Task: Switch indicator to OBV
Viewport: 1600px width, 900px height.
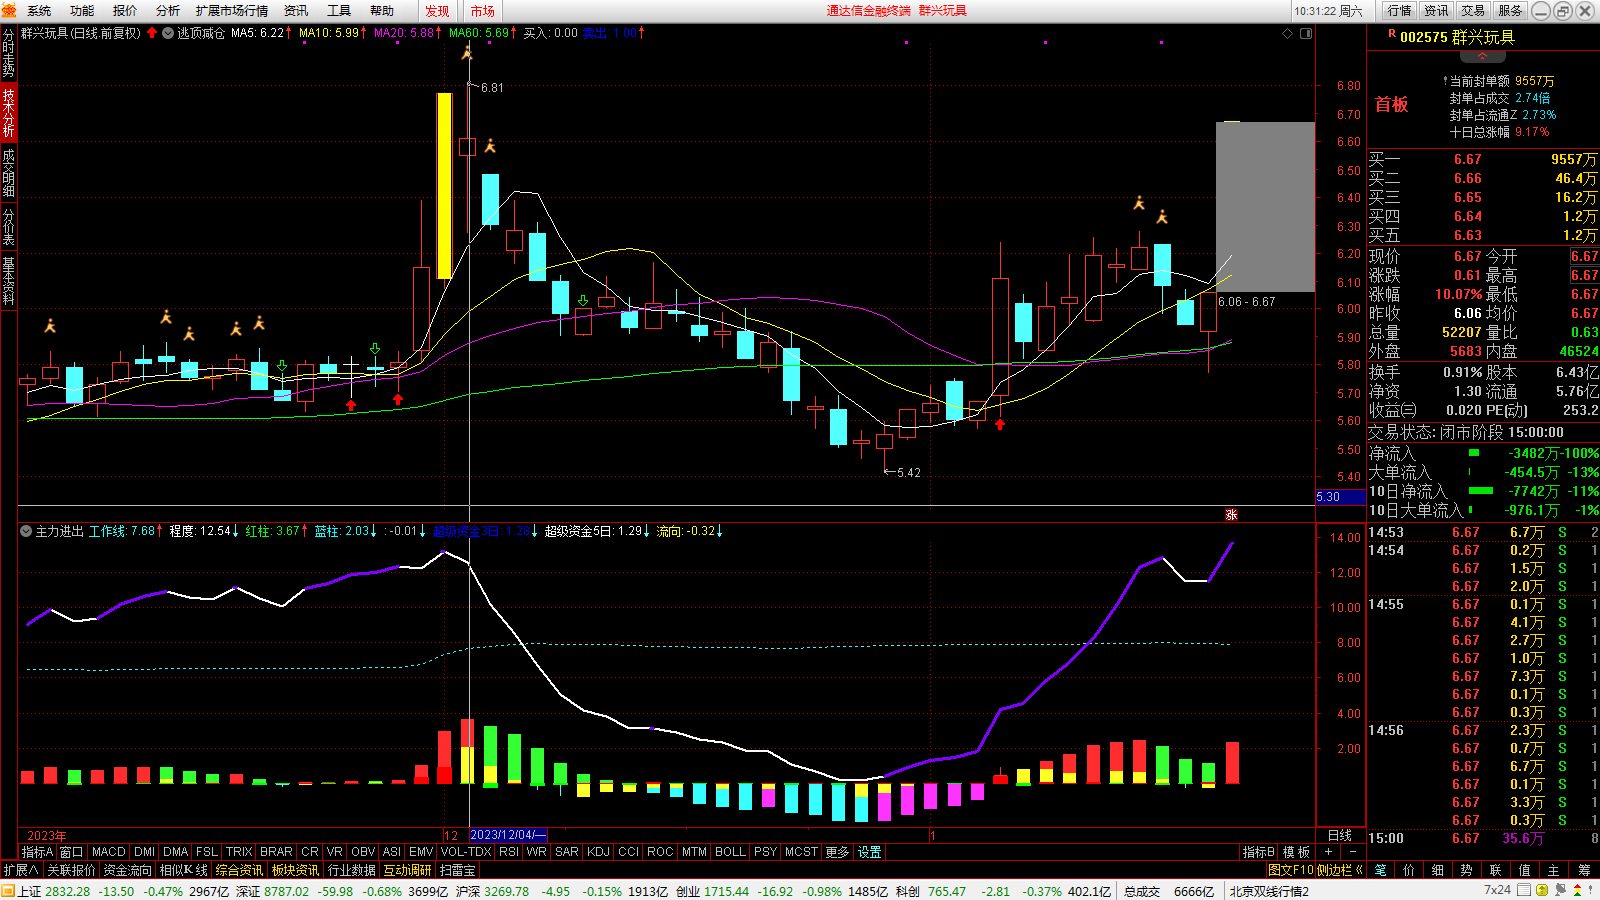Action: (363, 852)
